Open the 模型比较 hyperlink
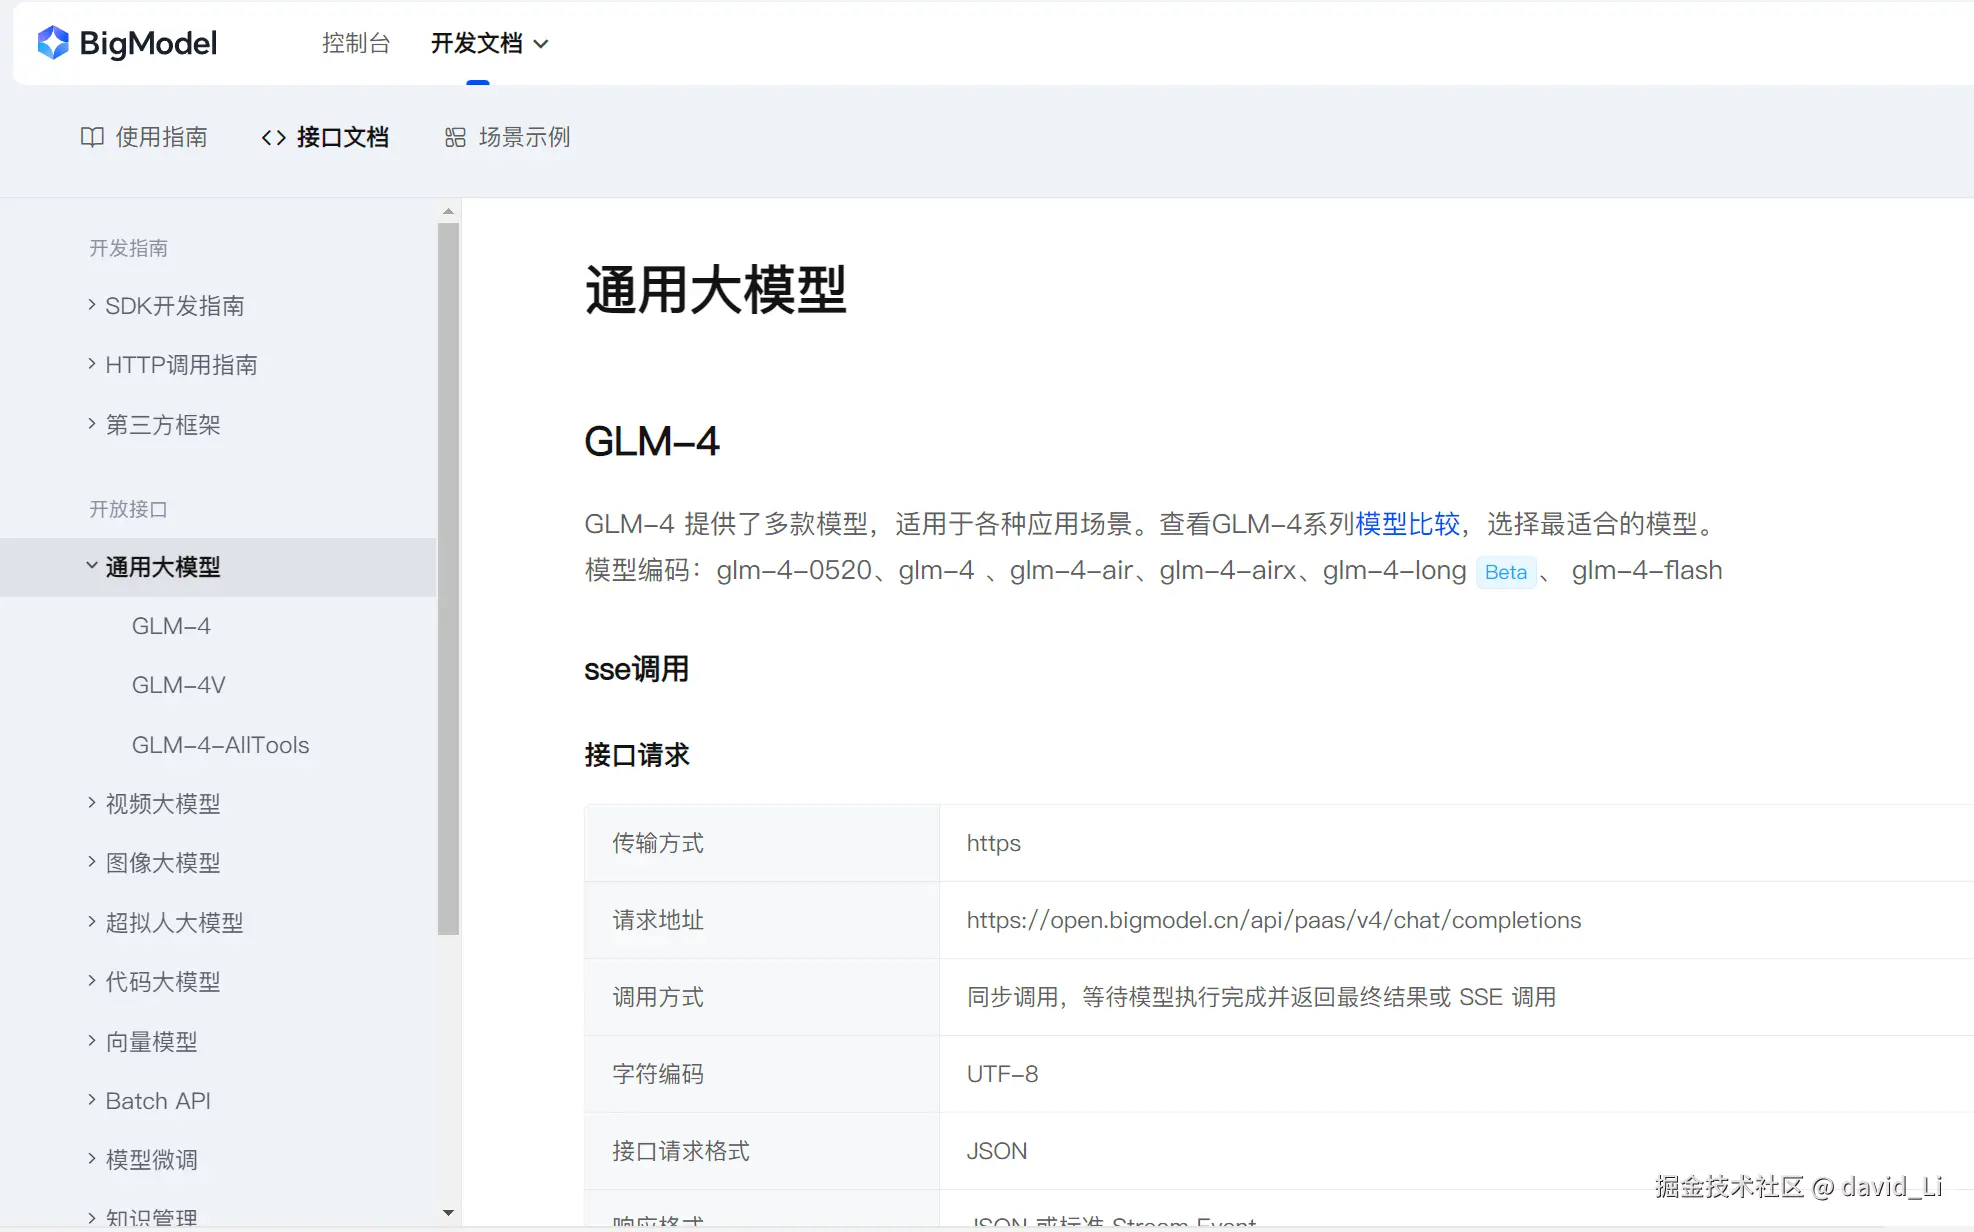 1407,524
